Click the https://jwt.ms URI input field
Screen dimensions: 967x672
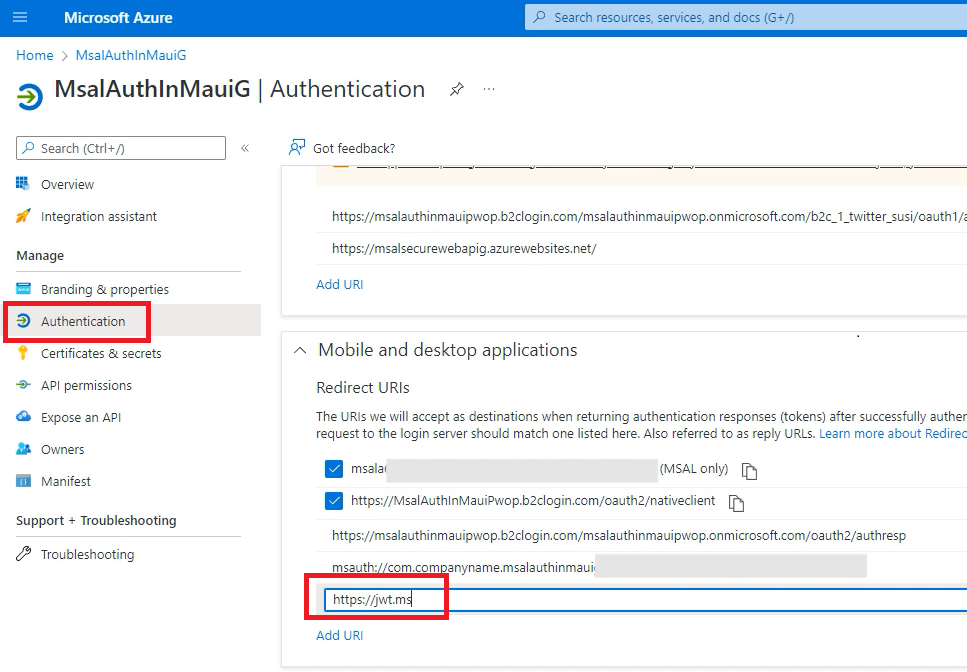click(645, 600)
